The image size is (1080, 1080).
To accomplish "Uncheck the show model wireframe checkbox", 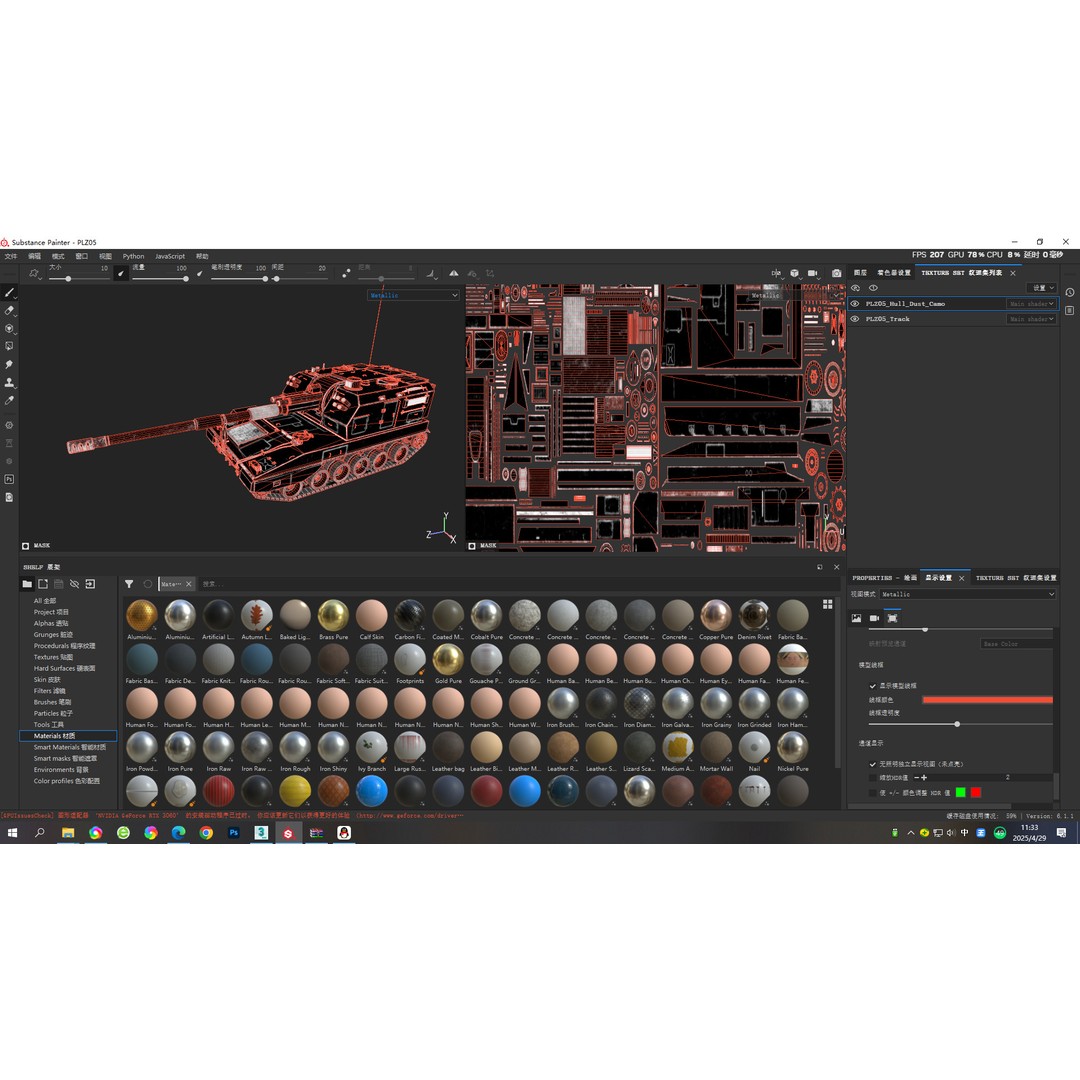I will pos(873,686).
